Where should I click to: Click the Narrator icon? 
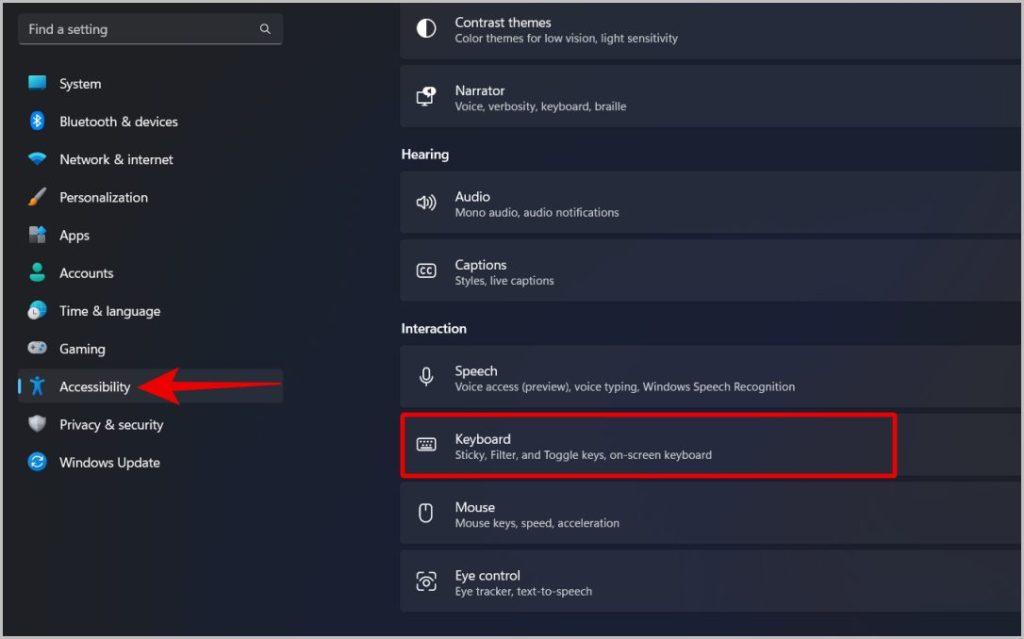[426, 97]
